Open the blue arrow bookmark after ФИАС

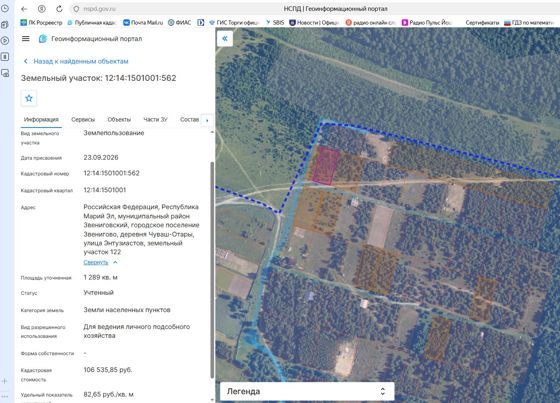click(201, 23)
